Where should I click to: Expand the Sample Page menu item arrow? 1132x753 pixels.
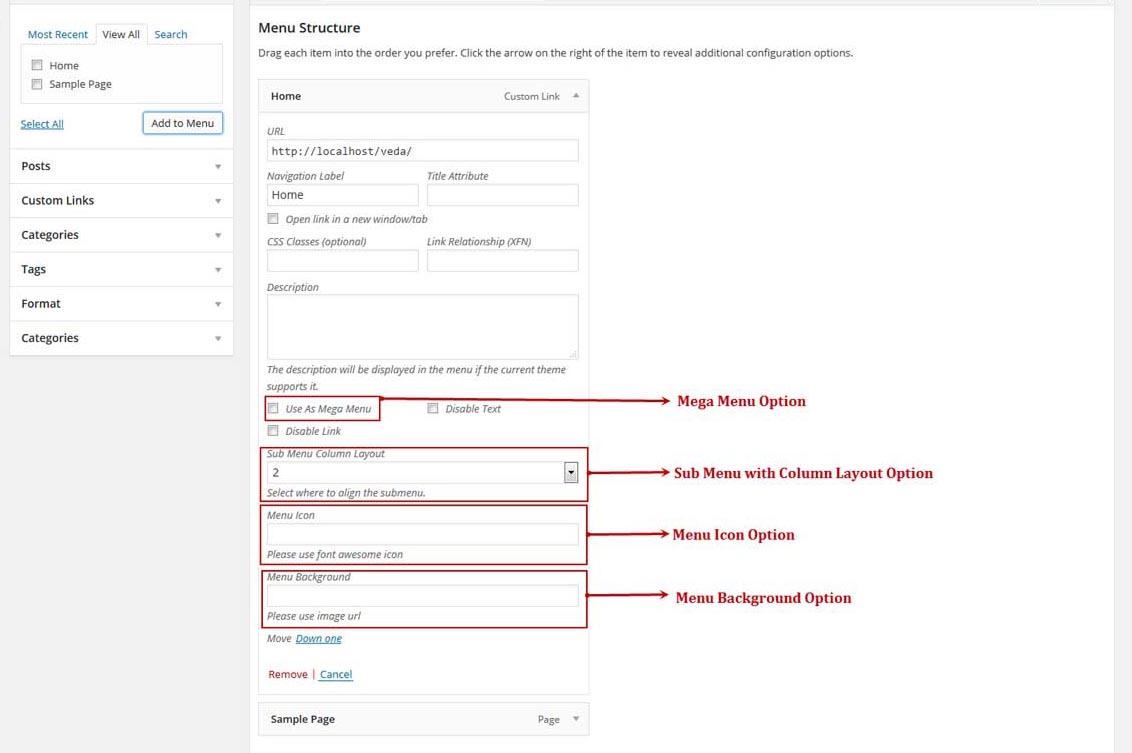pos(575,719)
